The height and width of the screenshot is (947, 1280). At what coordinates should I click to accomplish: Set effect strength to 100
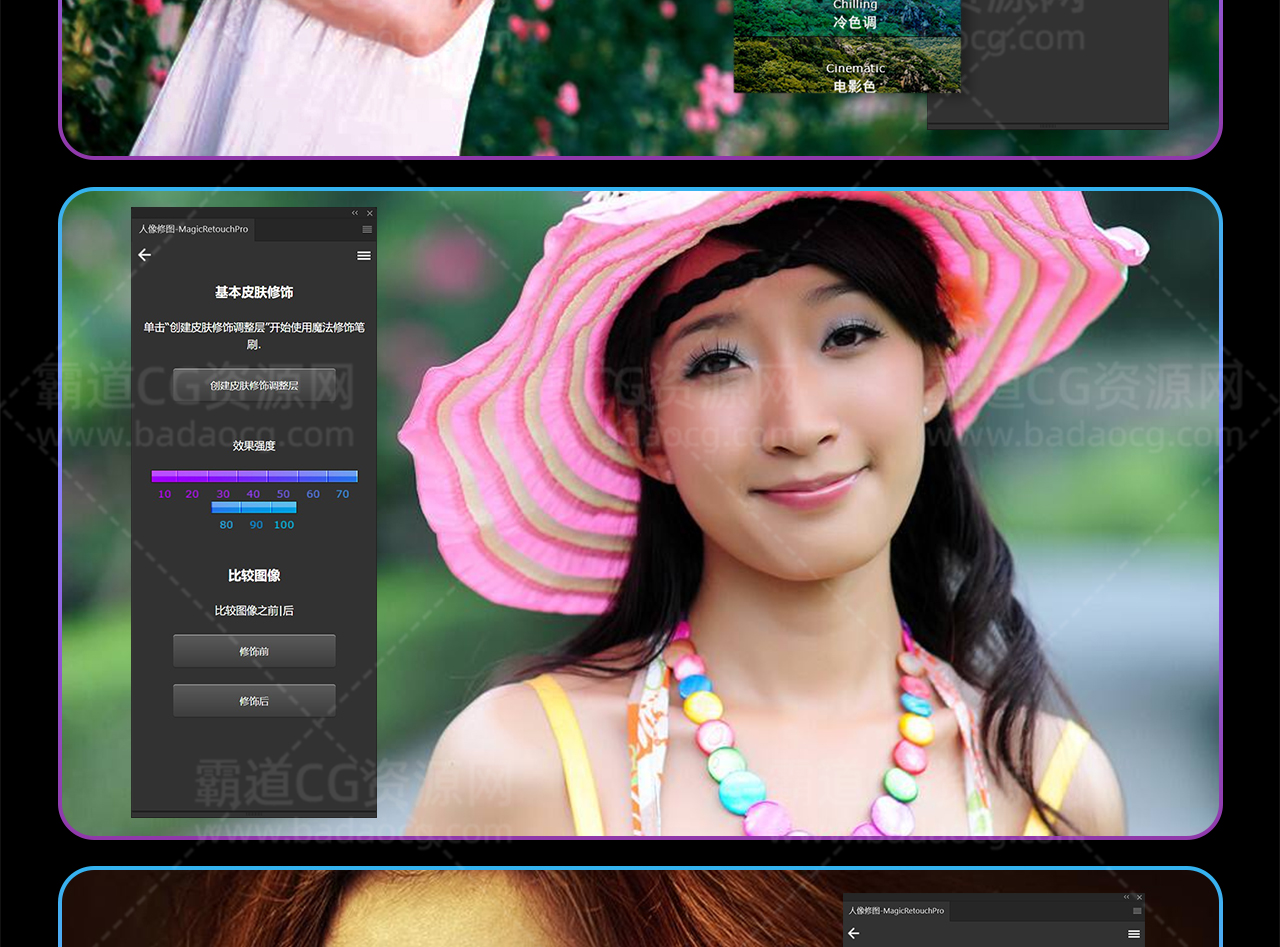(284, 508)
